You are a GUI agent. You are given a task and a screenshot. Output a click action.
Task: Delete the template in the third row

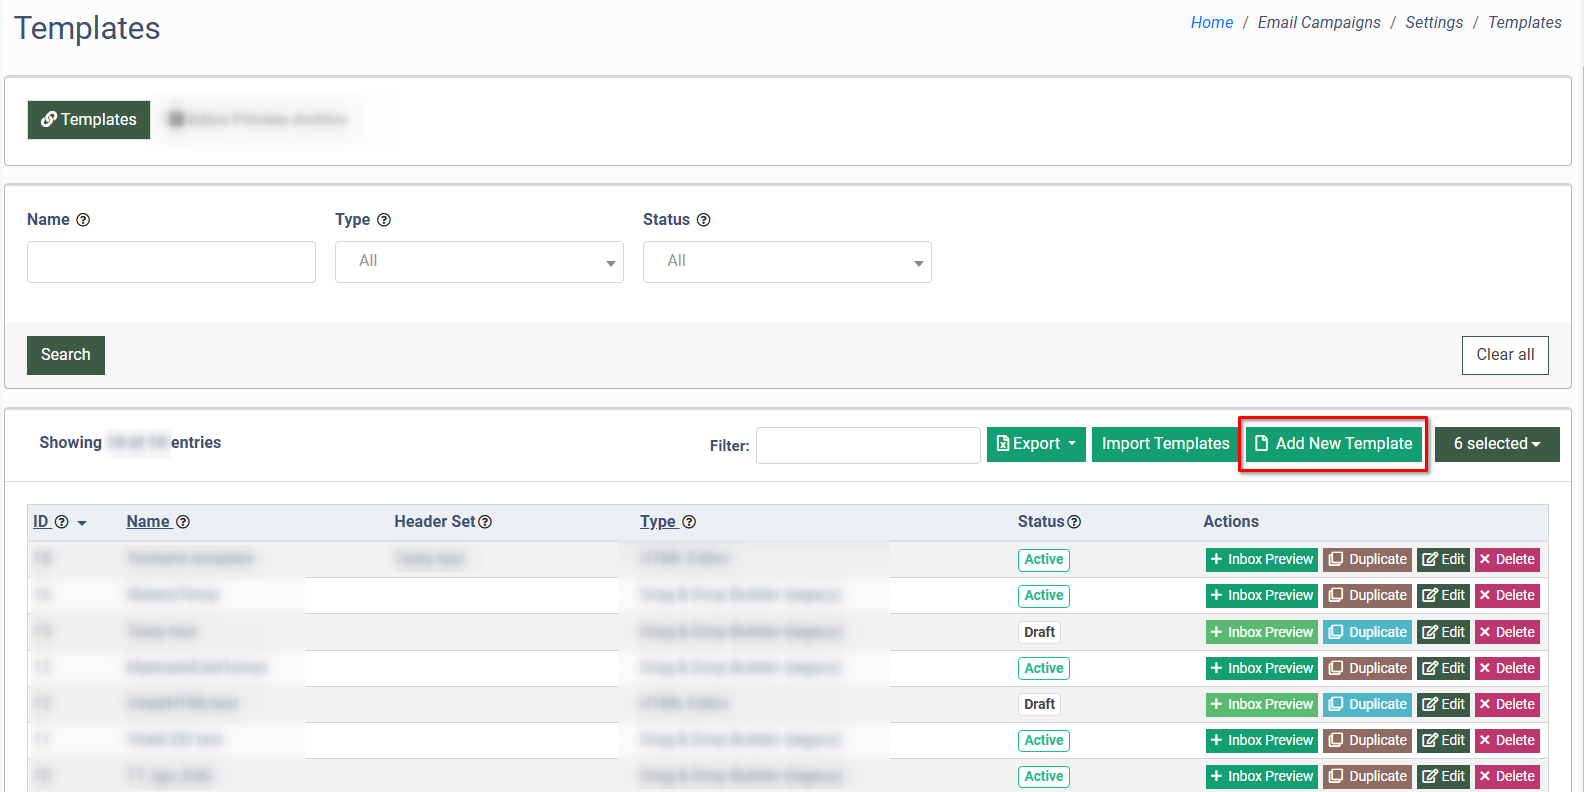coord(1507,632)
